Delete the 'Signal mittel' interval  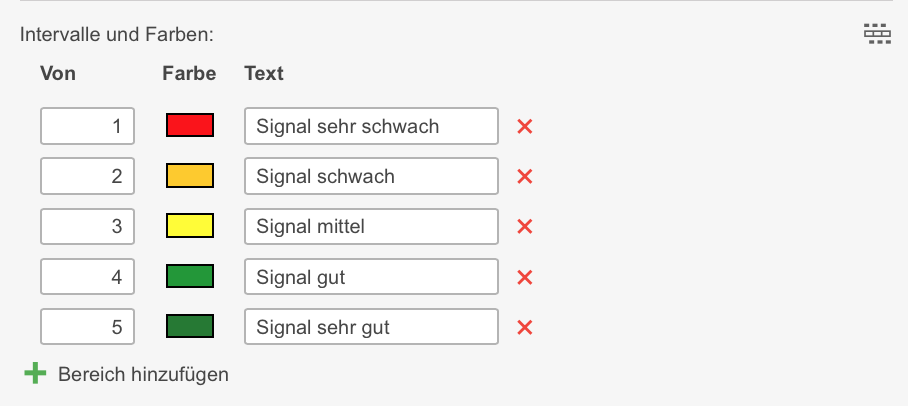coord(524,227)
